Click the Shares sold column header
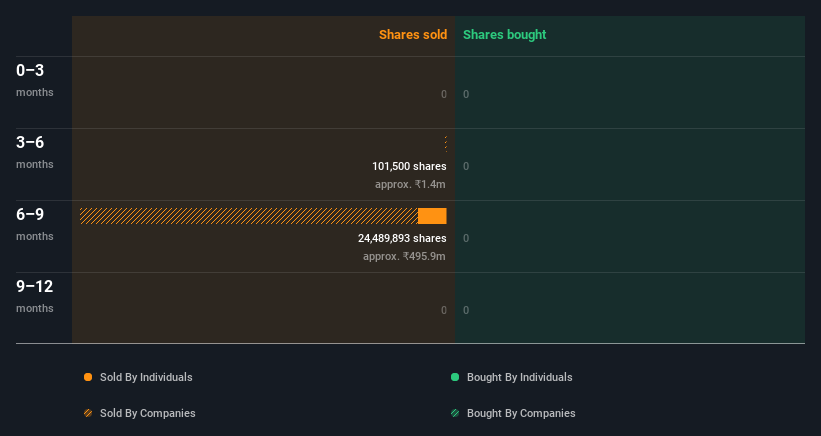Viewport: 821px width, 436px height. pyautogui.click(x=413, y=35)
